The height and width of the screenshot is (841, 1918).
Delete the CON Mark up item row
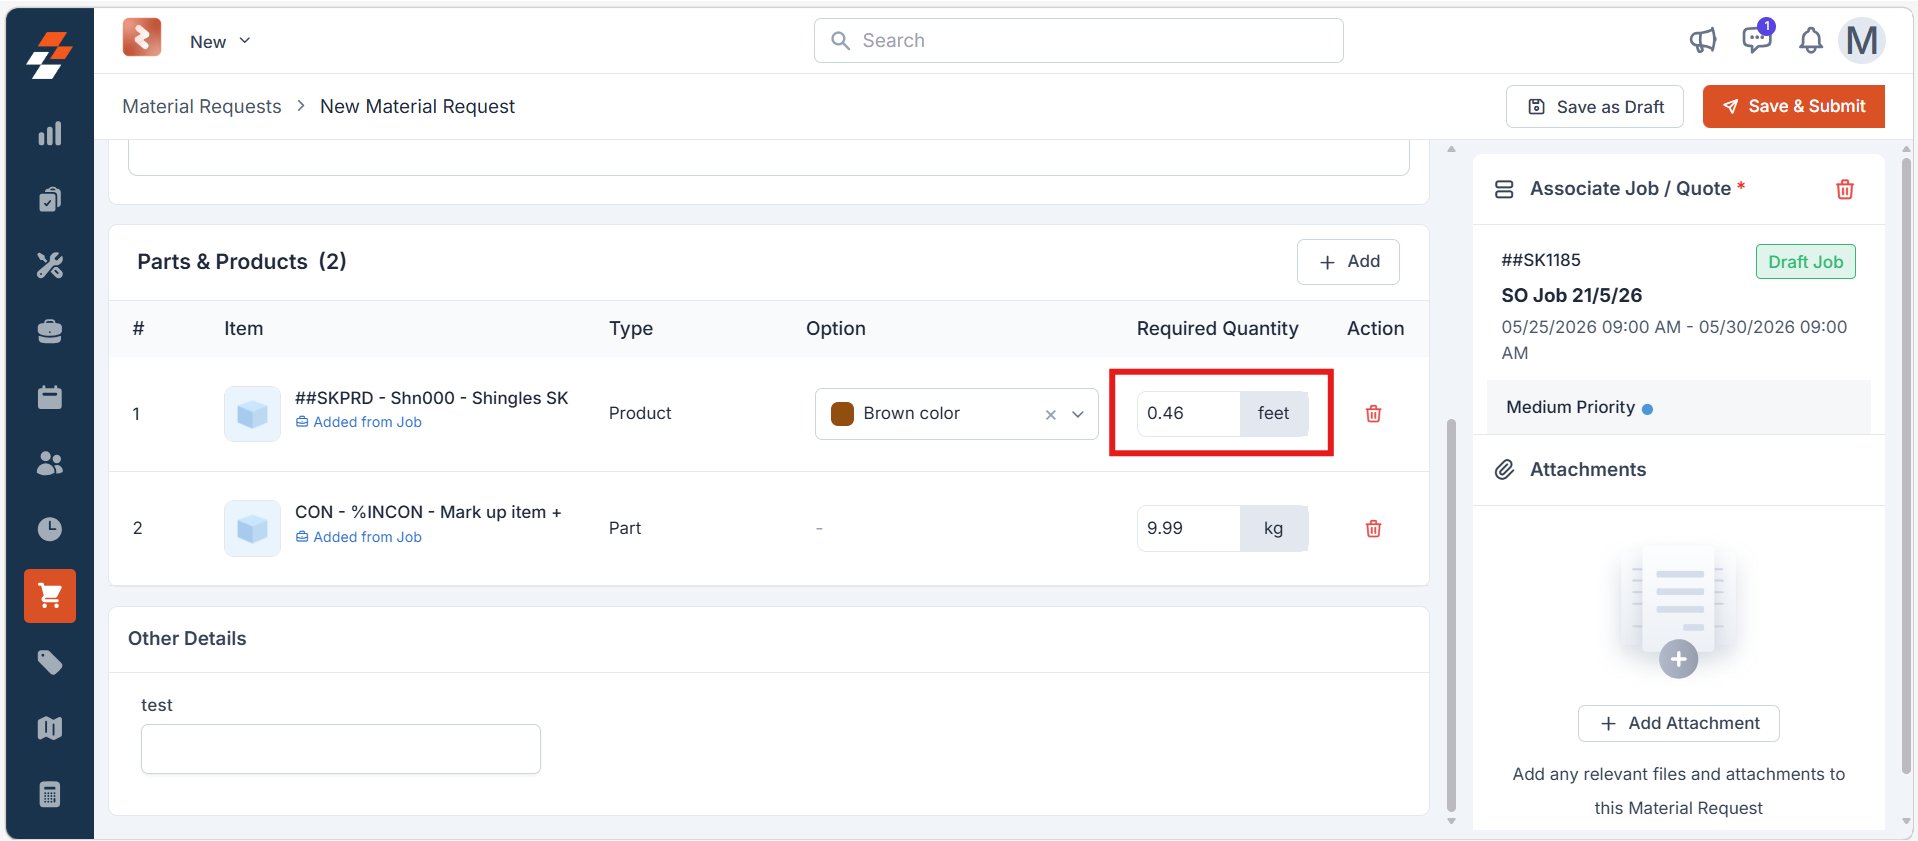coord(1373,528)
